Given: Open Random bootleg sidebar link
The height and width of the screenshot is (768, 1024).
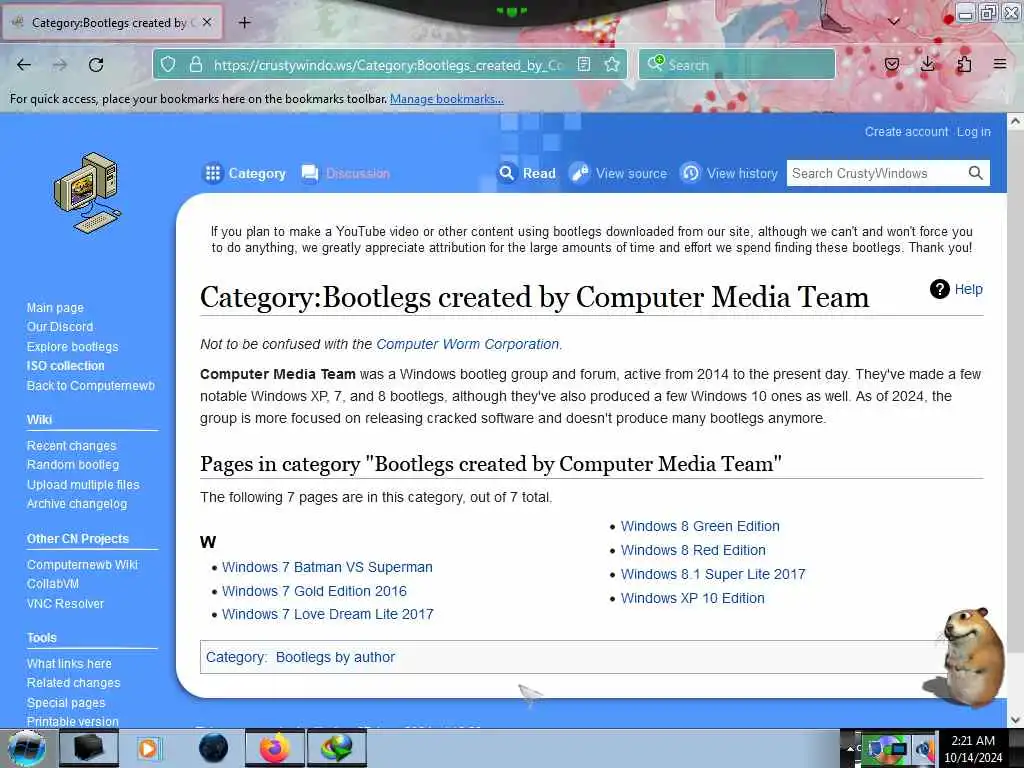Looking at the screenshot, I should point(73,465).
